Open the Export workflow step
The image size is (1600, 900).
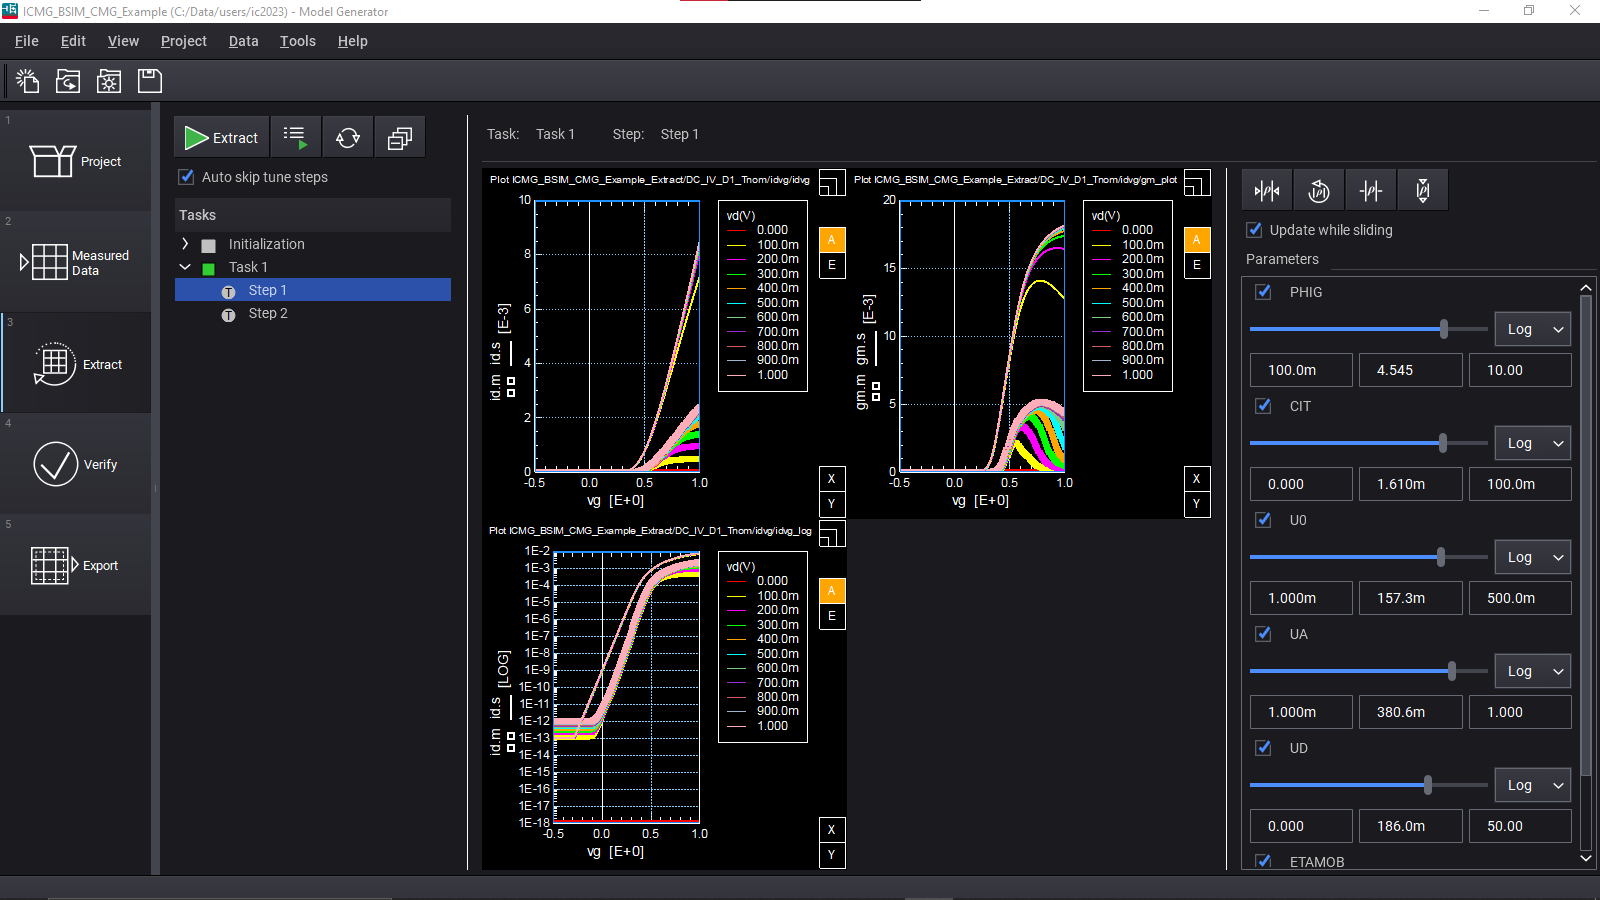point(76,565)
